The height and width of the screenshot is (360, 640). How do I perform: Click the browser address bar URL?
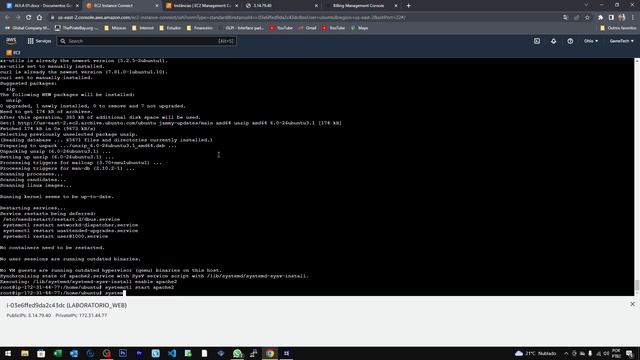tap(231, 18)
